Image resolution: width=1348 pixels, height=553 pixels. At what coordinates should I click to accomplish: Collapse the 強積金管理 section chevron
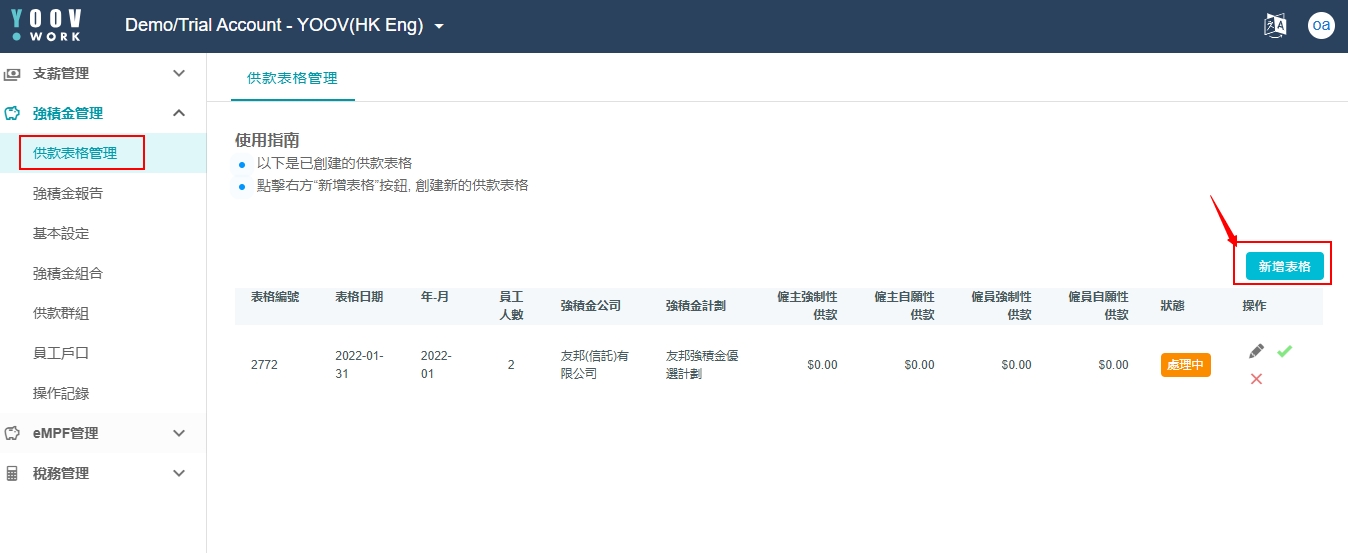click(x=179, y=114)
